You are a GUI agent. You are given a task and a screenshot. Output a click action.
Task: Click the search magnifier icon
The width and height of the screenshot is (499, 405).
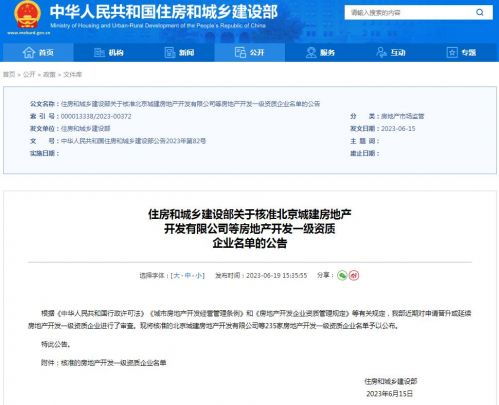click(480, 12)
